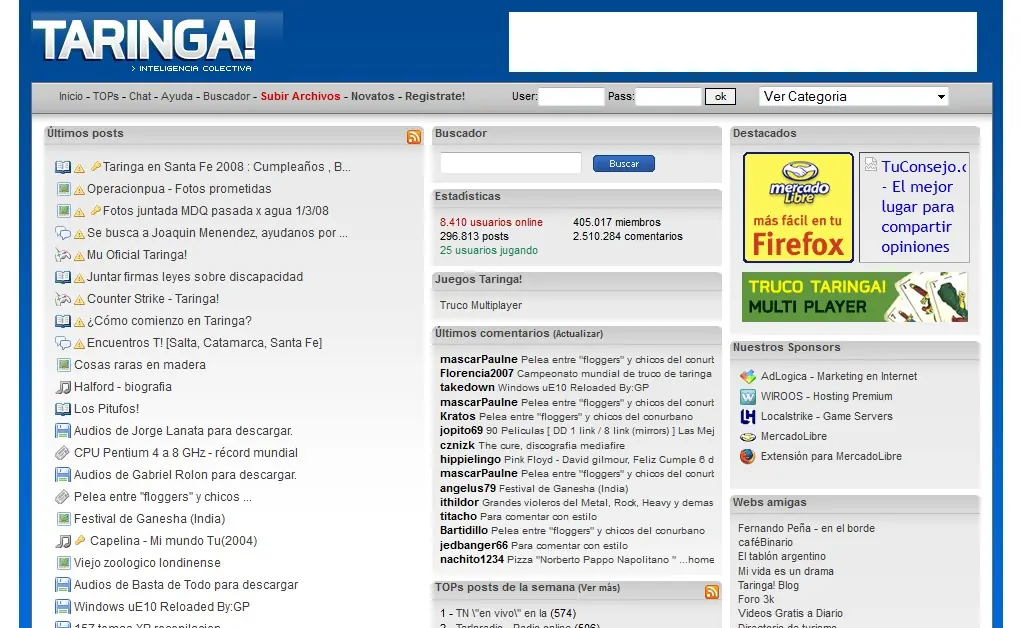This screenshot has width=1021, height=628.
Task: Click the category icon beside Cosas raras en madera
Action: coord(63,365)
